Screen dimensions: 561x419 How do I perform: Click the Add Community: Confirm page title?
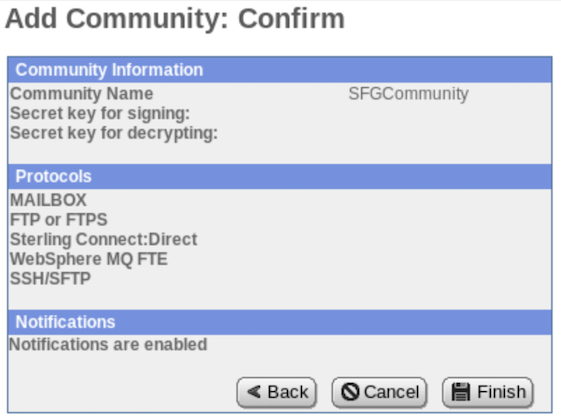pos(175,19)
